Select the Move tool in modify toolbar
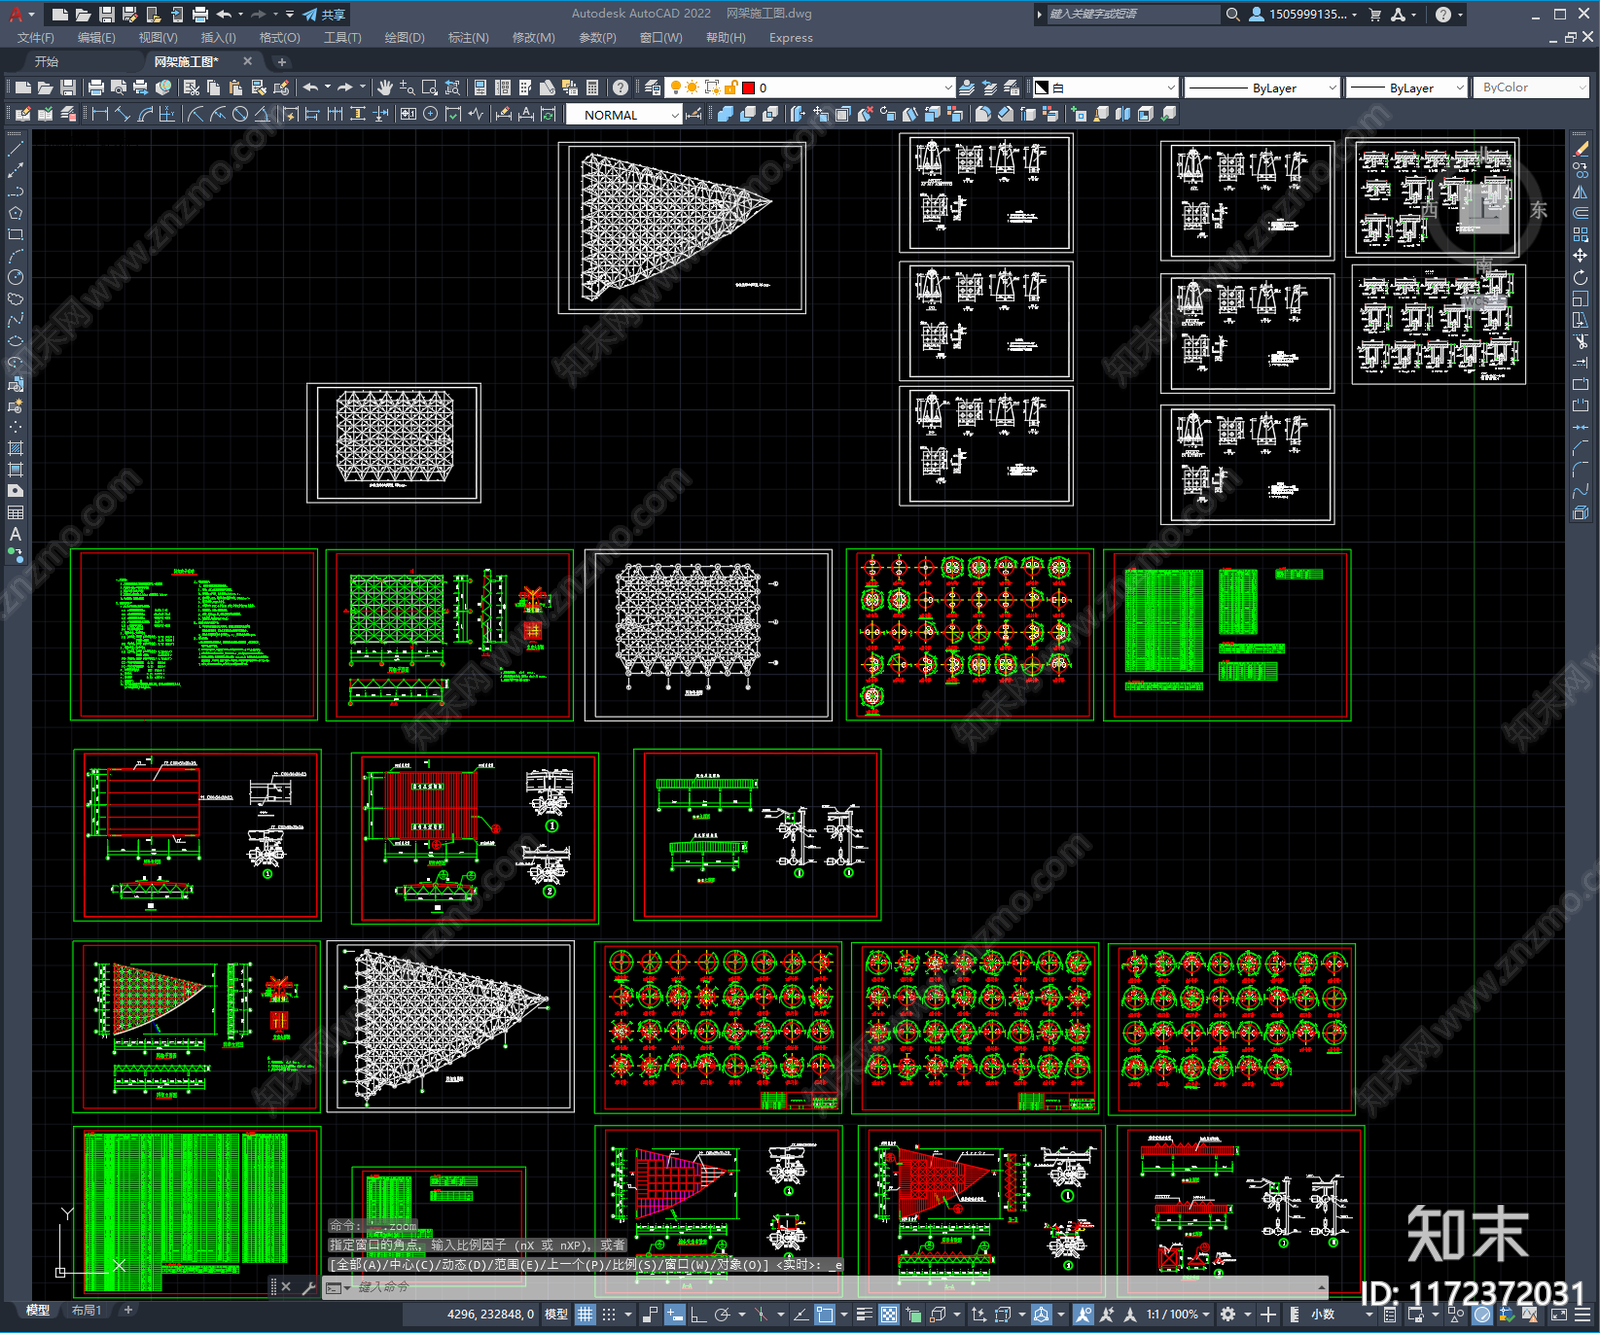 (1580, 256)
